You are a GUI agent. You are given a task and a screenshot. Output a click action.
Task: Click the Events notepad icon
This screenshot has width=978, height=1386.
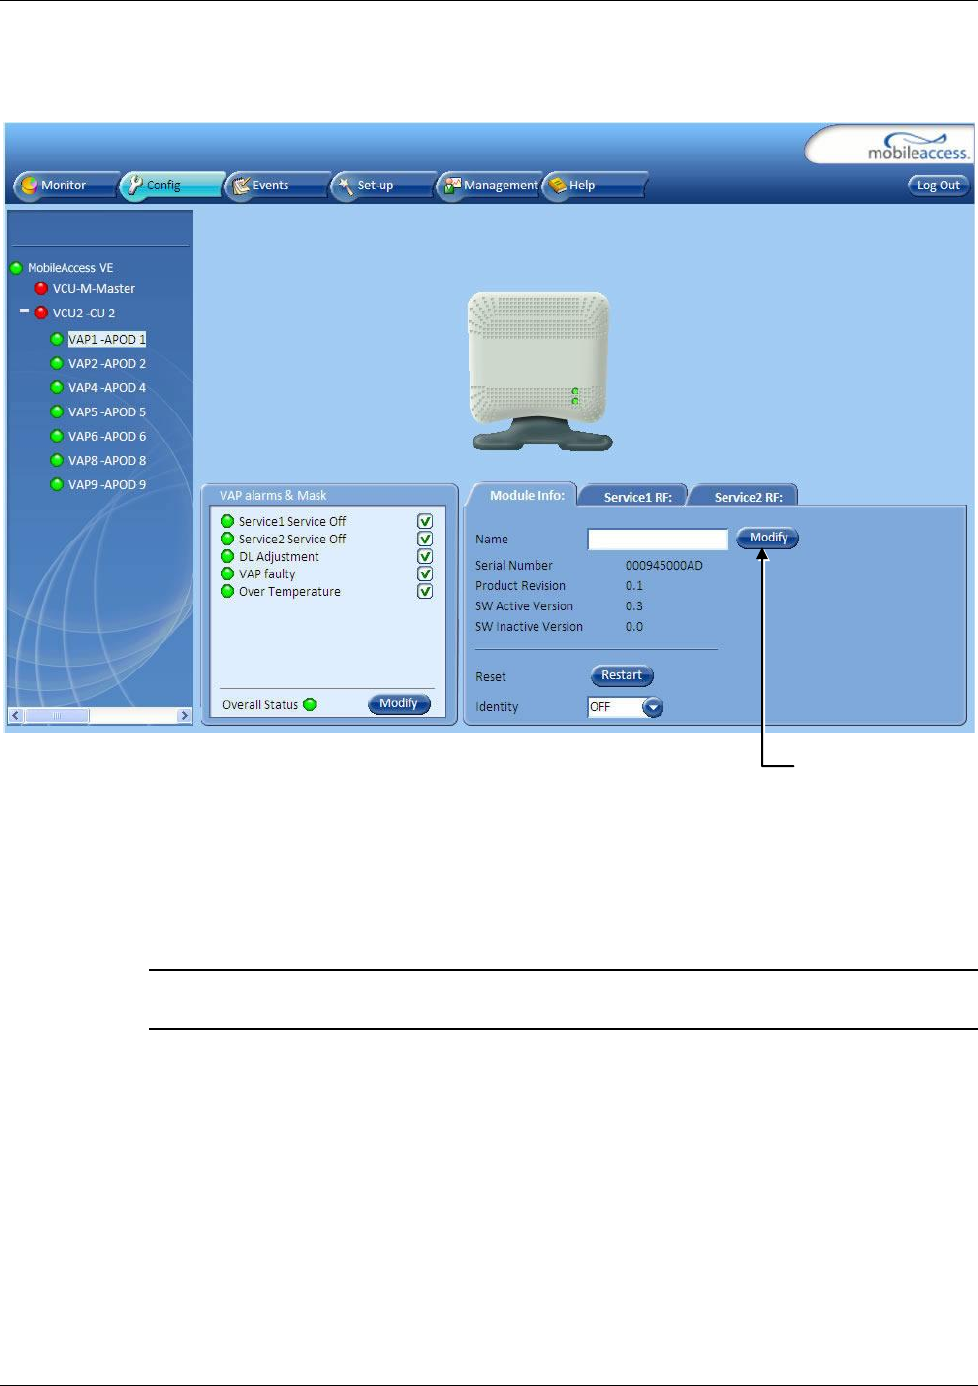[241, 185]
